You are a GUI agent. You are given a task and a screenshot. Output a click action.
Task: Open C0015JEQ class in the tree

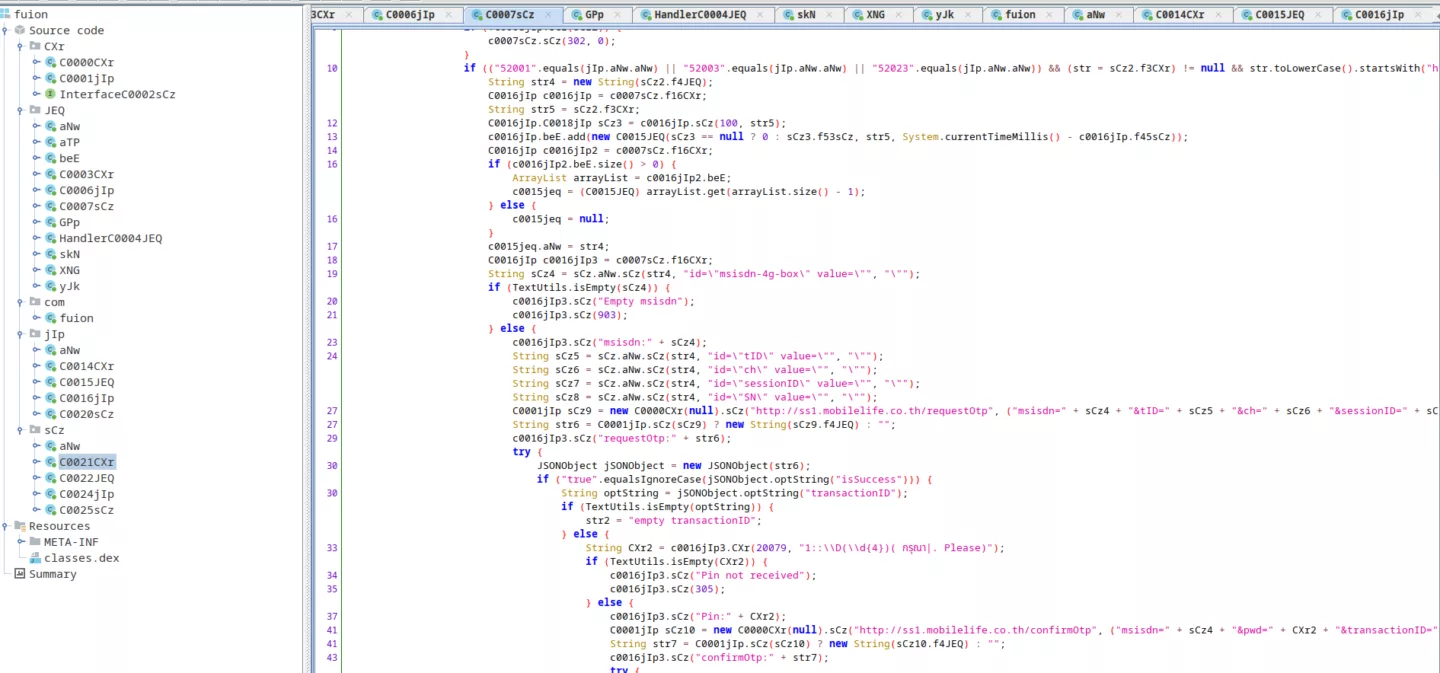tap(86, 382)
